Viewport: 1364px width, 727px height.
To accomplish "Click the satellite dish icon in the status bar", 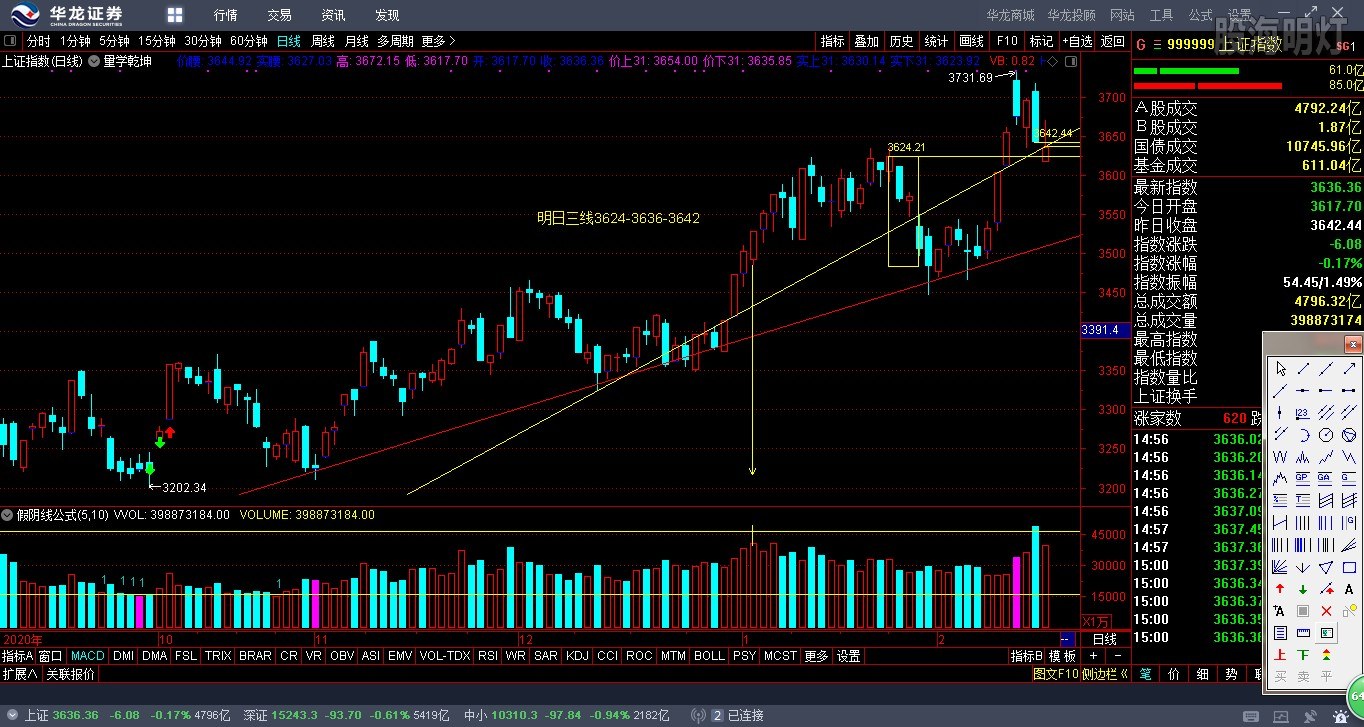I will point(1309,716).
